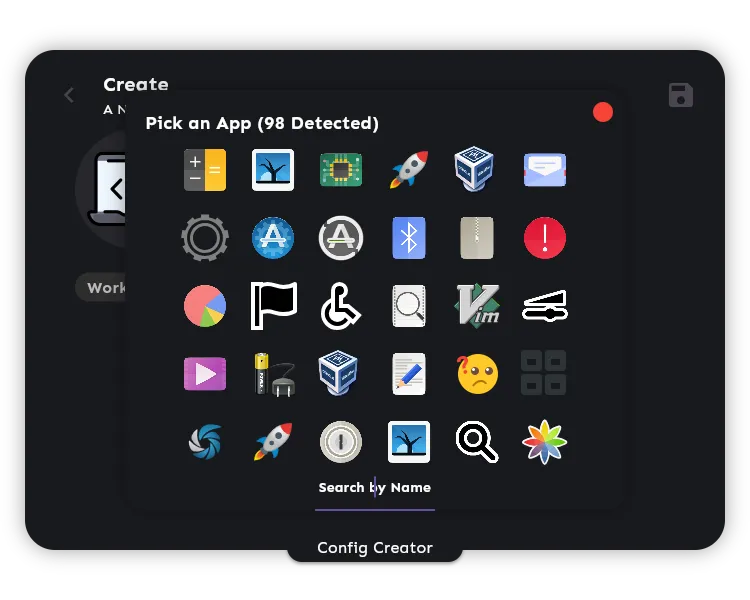Choose the grey circular A updater app
This screenshot has width=750, height=600.
(x=341, y=238)
